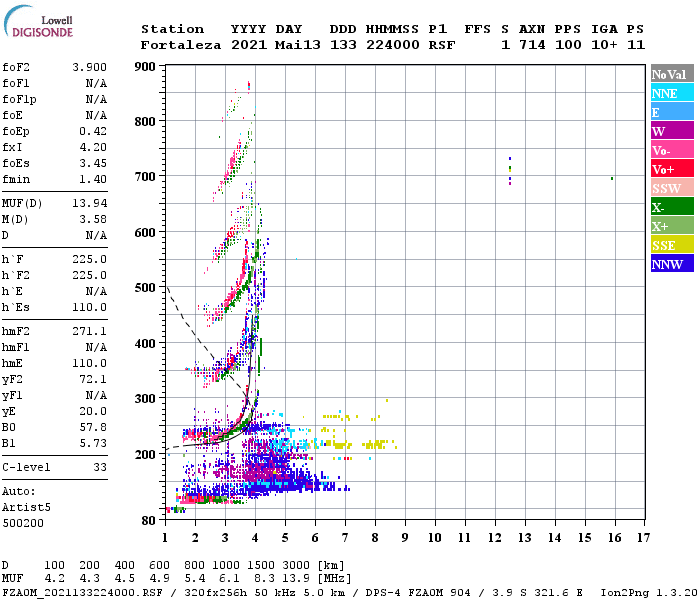Click the AXN value 714
Screen dimensions: 700x600
tap(532, 45)
